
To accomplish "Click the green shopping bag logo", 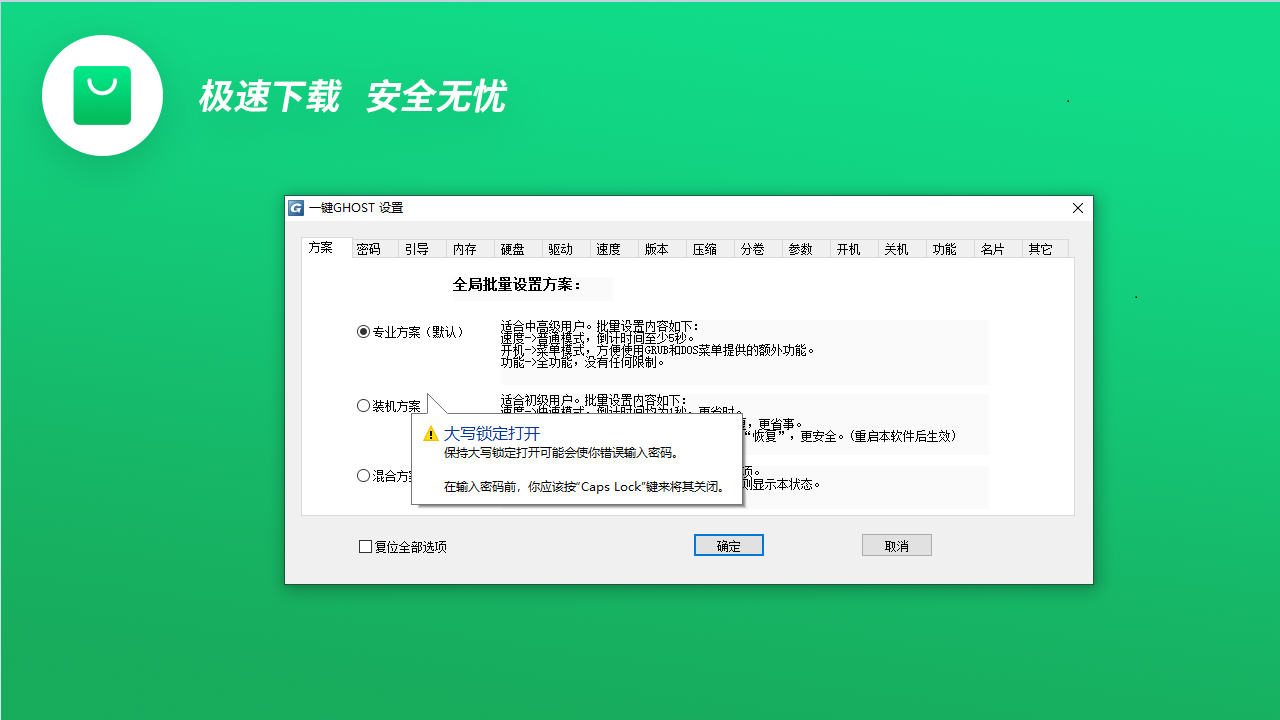I will [101, 95].
